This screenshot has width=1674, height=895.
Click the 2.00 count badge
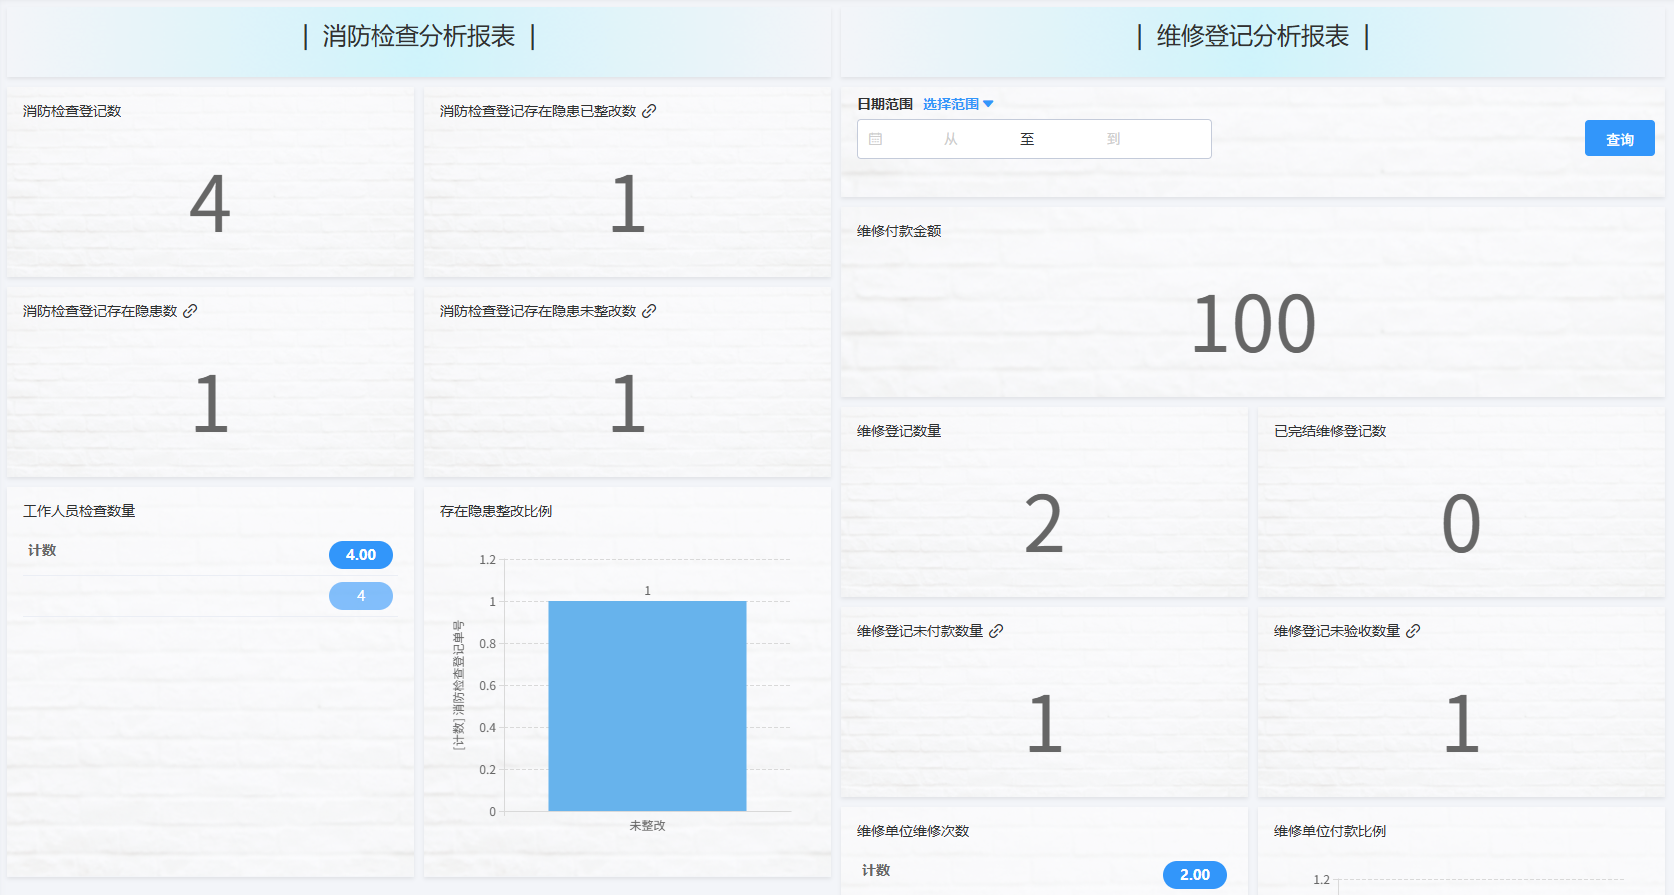coord(1194,875)
